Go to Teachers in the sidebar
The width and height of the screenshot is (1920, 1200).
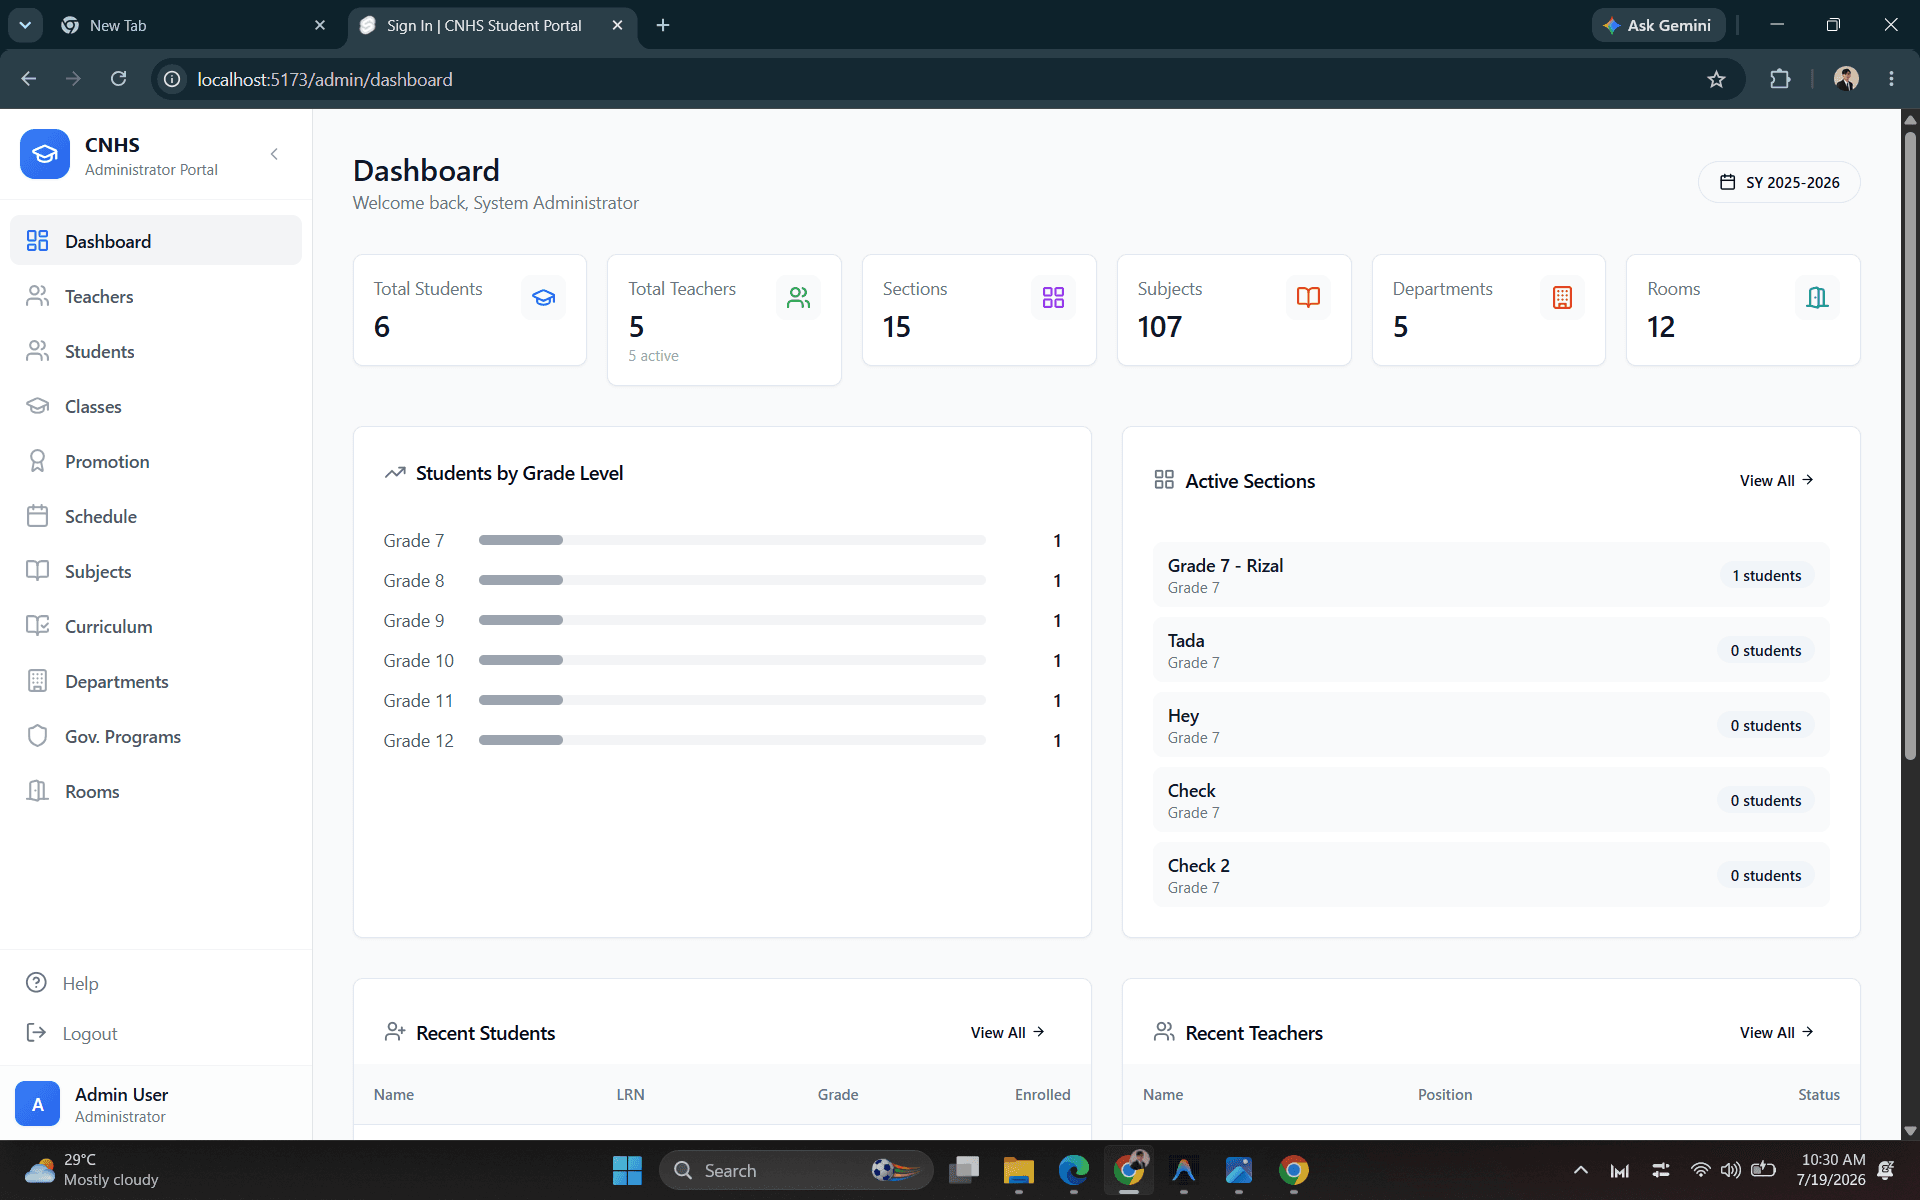[156, 296]
